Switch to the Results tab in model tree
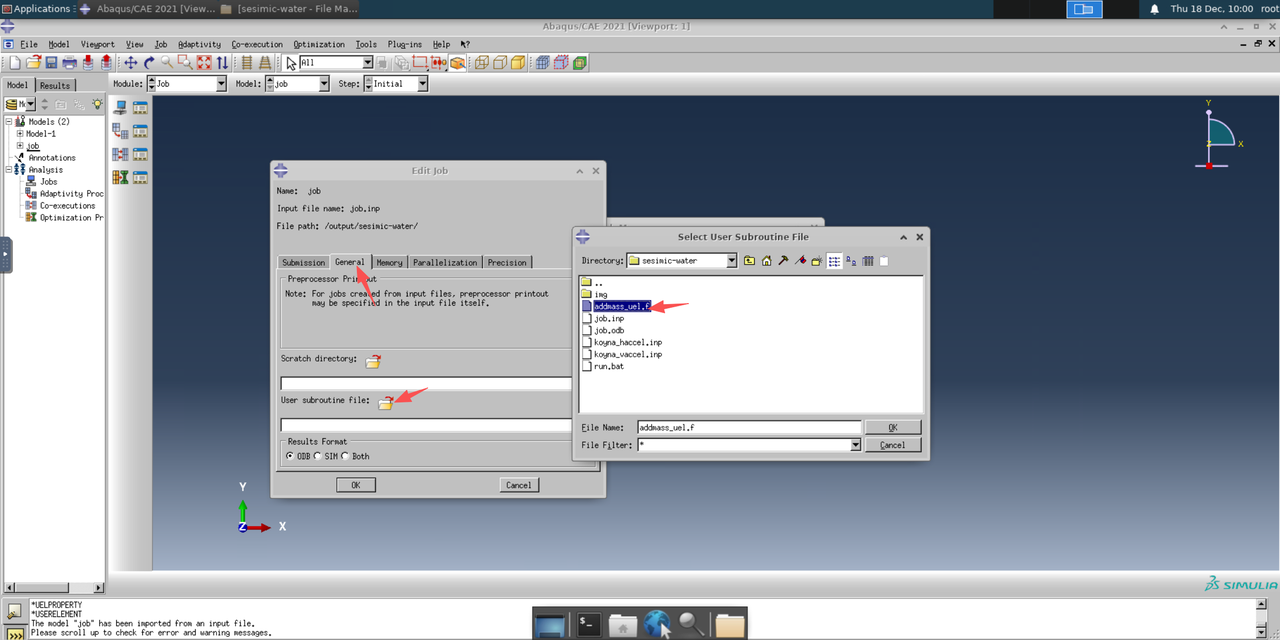 pos(55,86)
